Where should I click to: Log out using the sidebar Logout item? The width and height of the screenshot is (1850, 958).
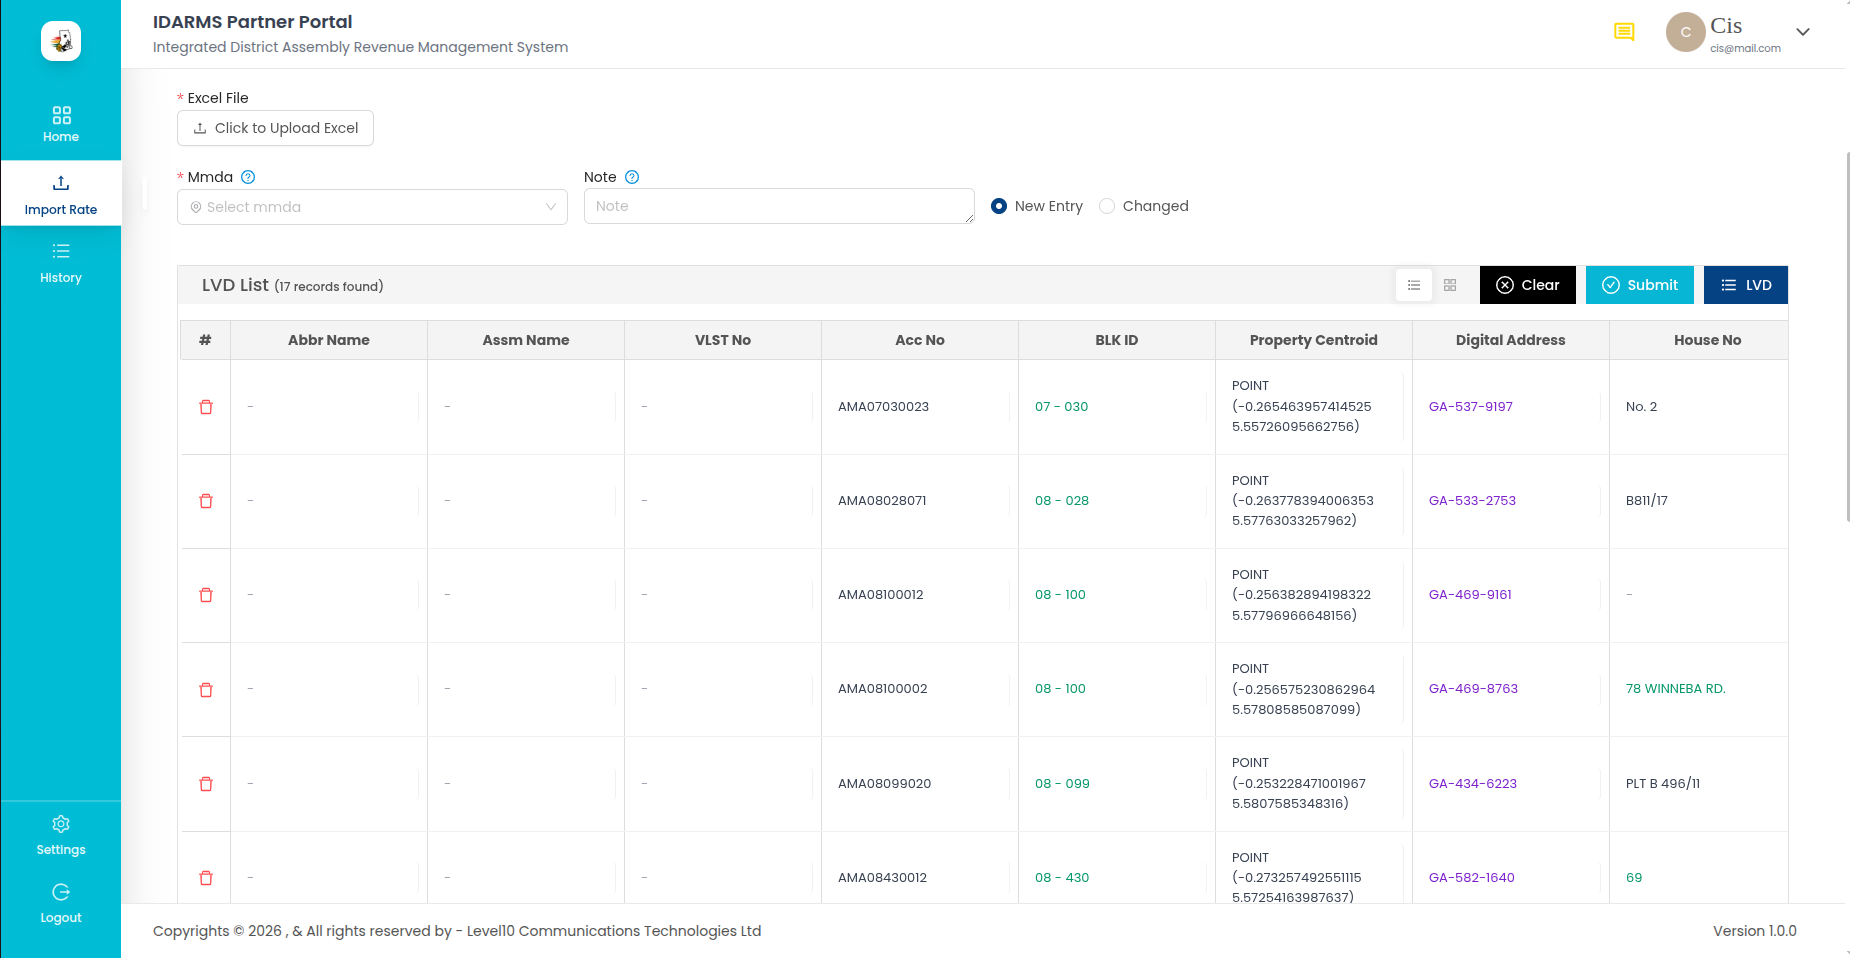tap(61, 904)
